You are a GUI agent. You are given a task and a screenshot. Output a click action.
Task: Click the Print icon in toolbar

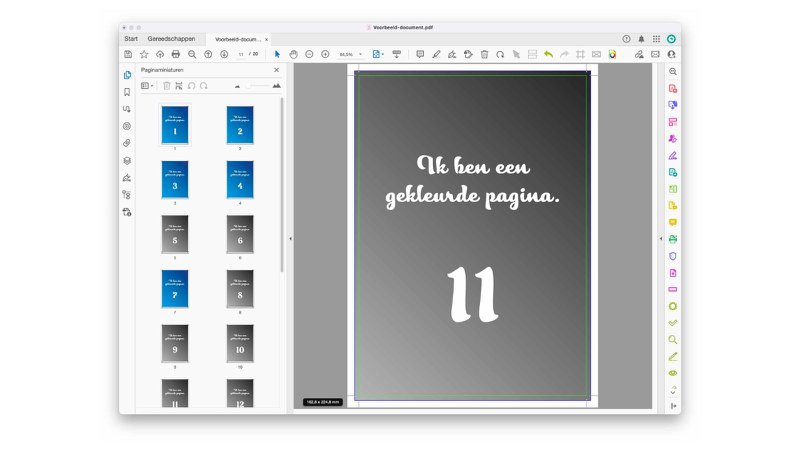[x=176, y=54]
